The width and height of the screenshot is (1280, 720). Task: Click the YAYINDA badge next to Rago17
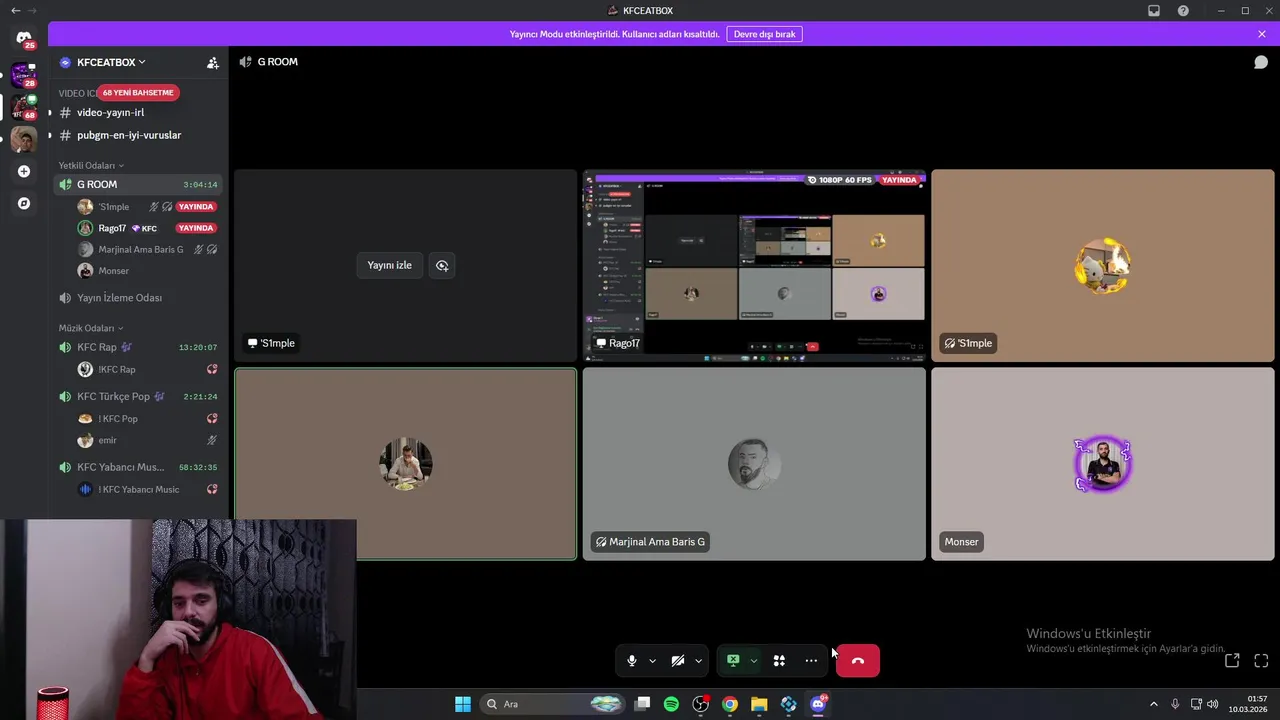196,228
